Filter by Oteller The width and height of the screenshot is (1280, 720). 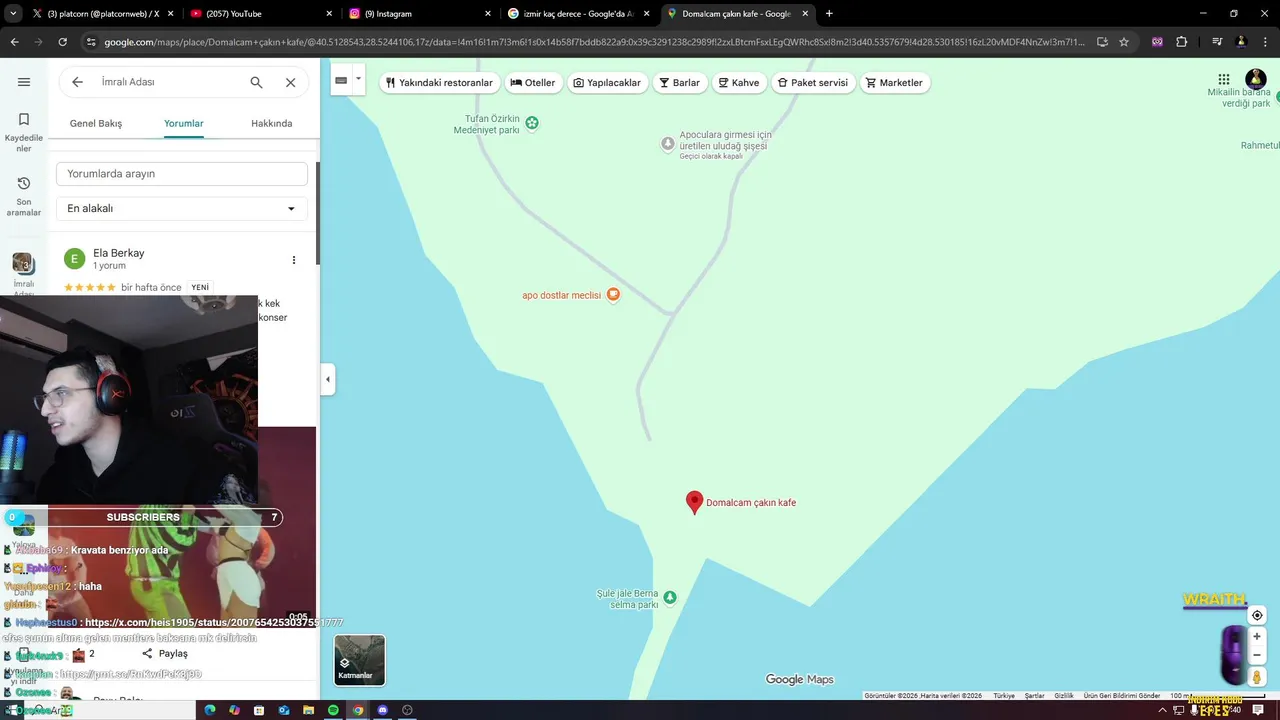click(533, 82)
